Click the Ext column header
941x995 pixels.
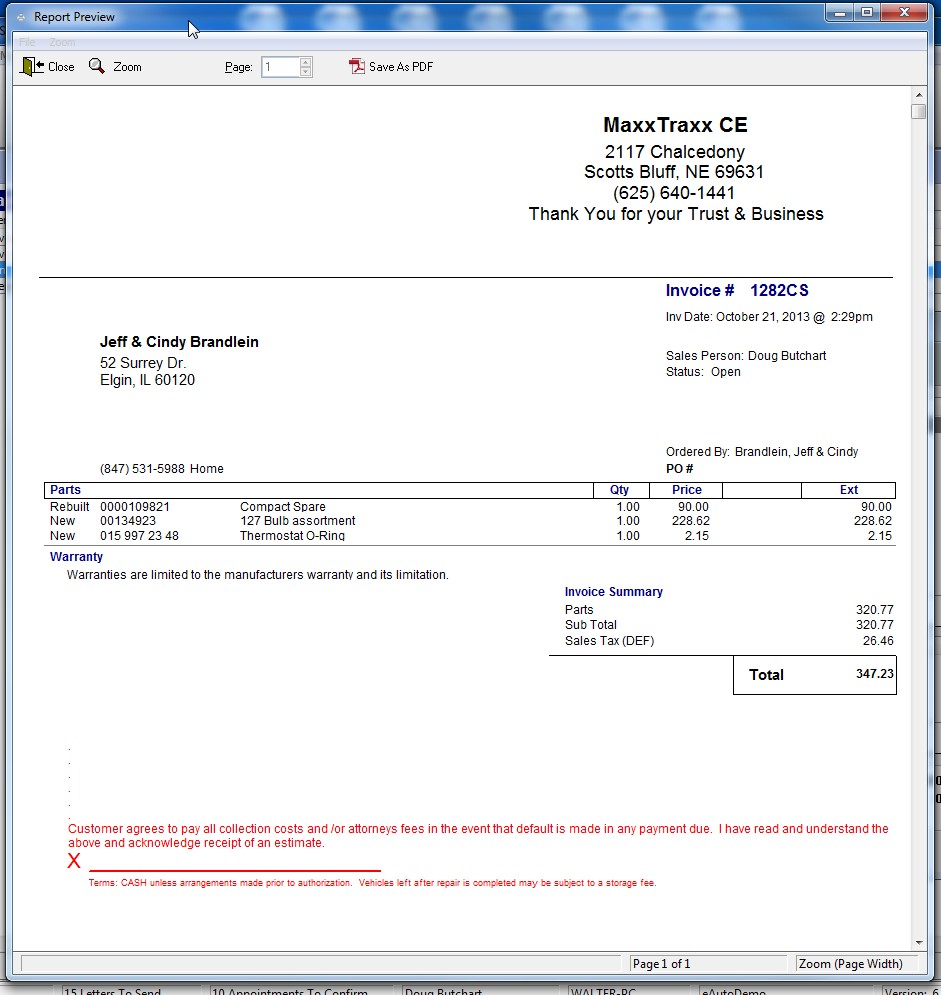click(x=848, y=490)
